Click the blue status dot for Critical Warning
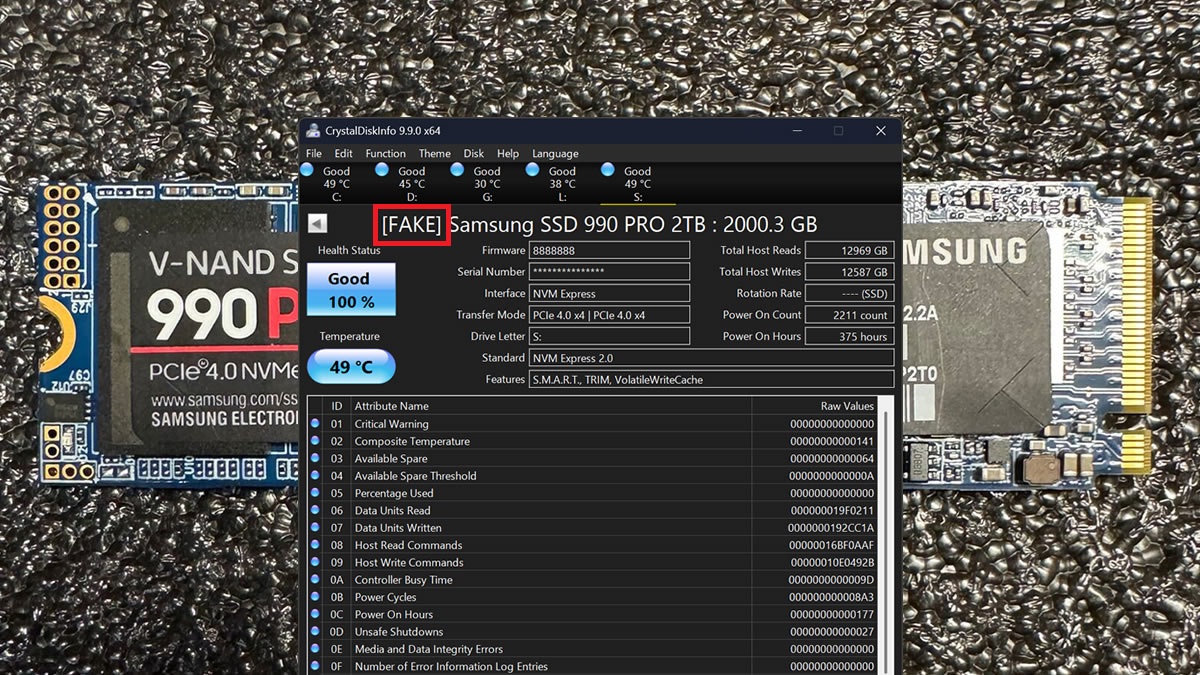The height and width of the screenshot is (675, 1200). pos(315,424)
